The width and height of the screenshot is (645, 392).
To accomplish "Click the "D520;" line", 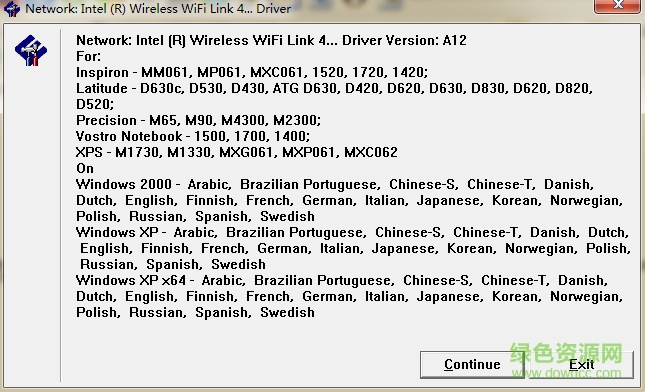I will click(95, 104).
